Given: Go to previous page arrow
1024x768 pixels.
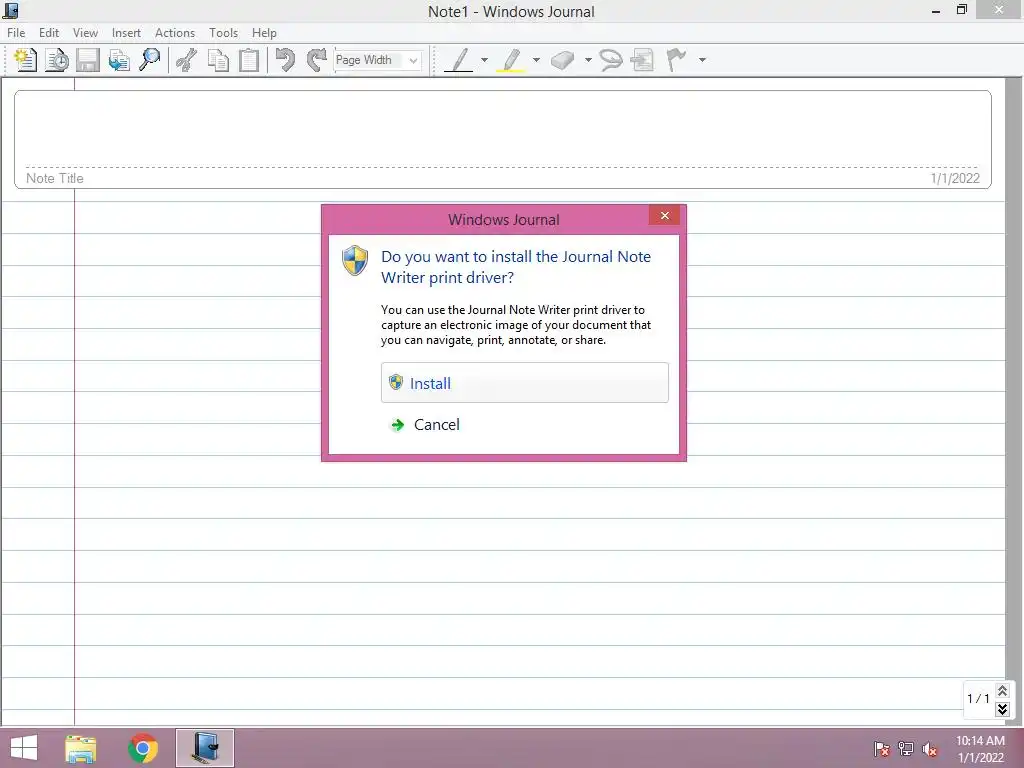Looking at the screenshot, I should coord(1002,690).
